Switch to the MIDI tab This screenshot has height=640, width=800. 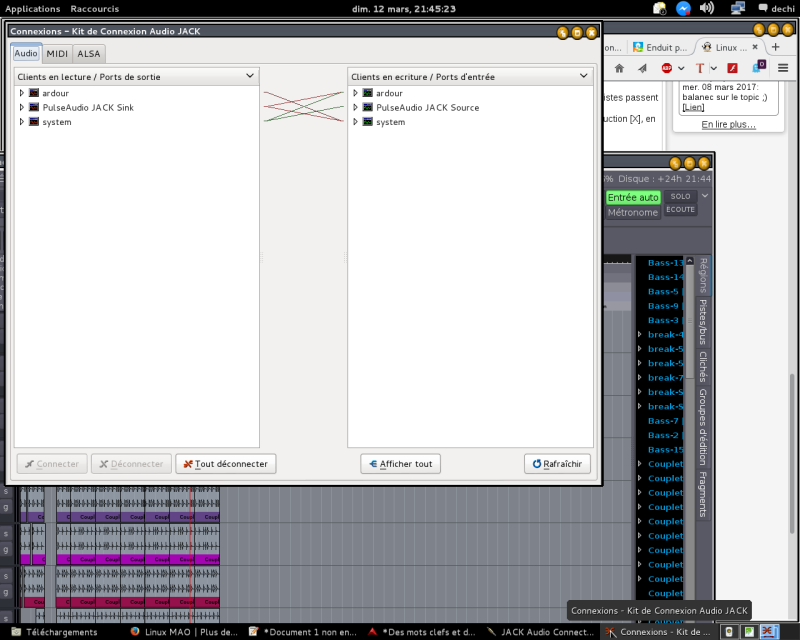[x=57, y=53]
